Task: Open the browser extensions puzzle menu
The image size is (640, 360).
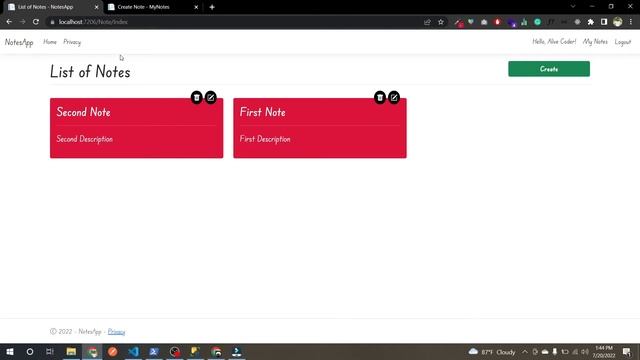Action: tap(591, 22)
